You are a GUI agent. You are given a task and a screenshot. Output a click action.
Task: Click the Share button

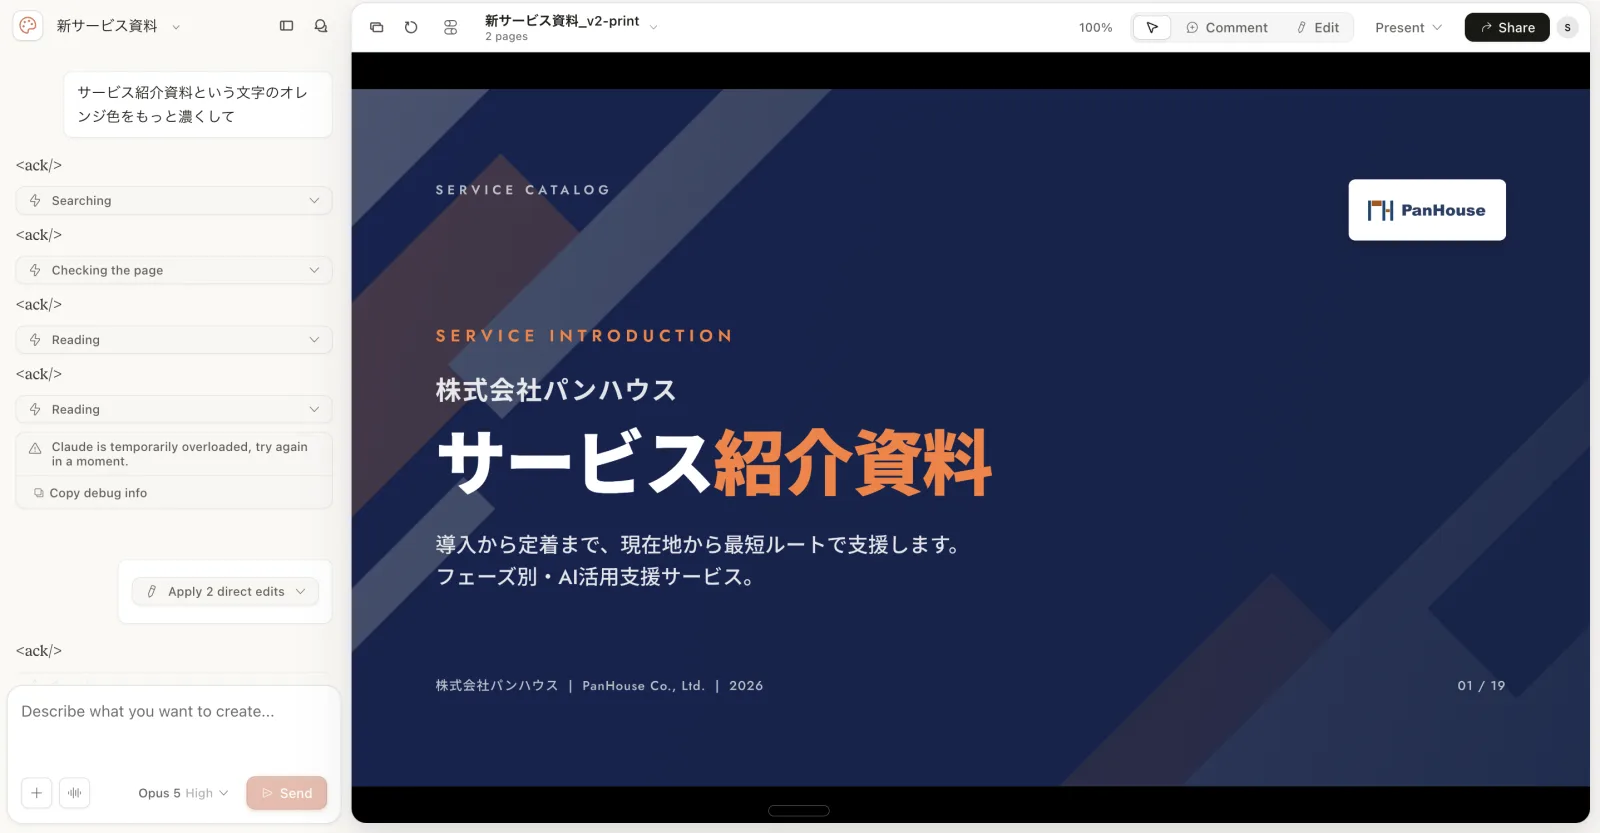tap(1507, 28)
